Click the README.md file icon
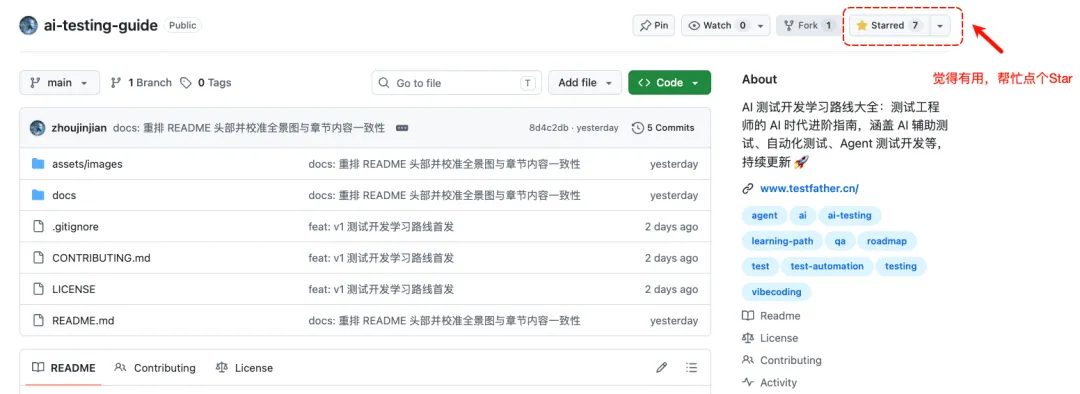This screenshot has height=394, width=1080. [39, 320]
